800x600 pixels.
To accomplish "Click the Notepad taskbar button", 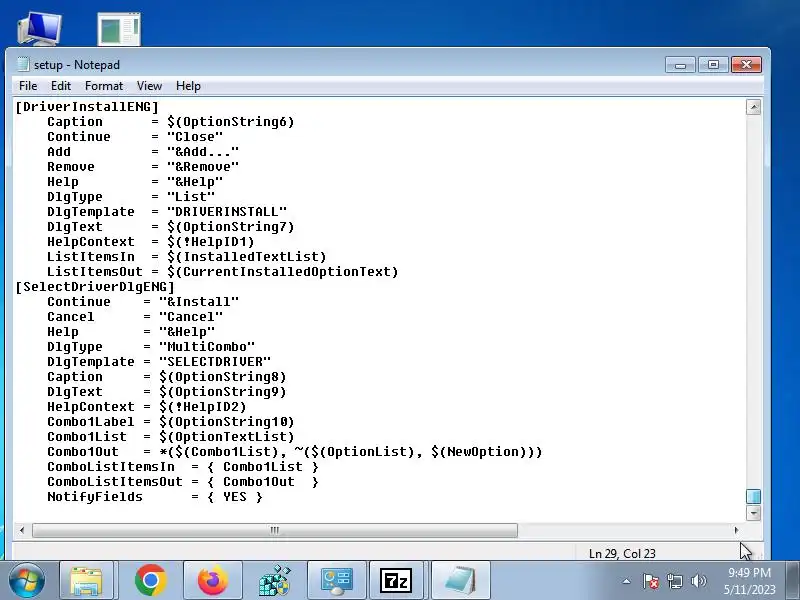I will coord(460,581).
